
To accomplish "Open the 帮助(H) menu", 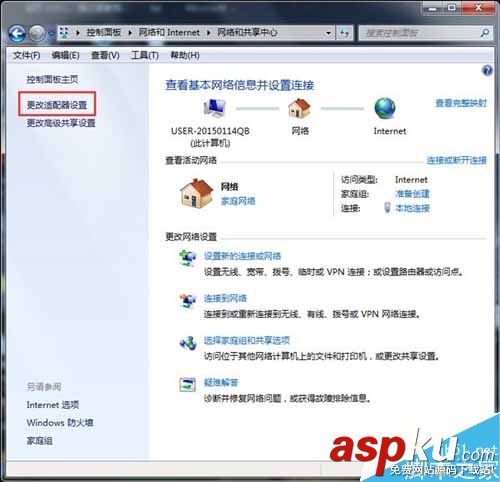I will pyautogui.click(x=185, y=55).
